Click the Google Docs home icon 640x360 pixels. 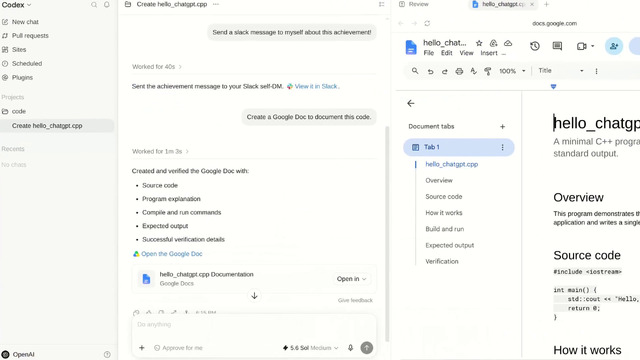411,47
